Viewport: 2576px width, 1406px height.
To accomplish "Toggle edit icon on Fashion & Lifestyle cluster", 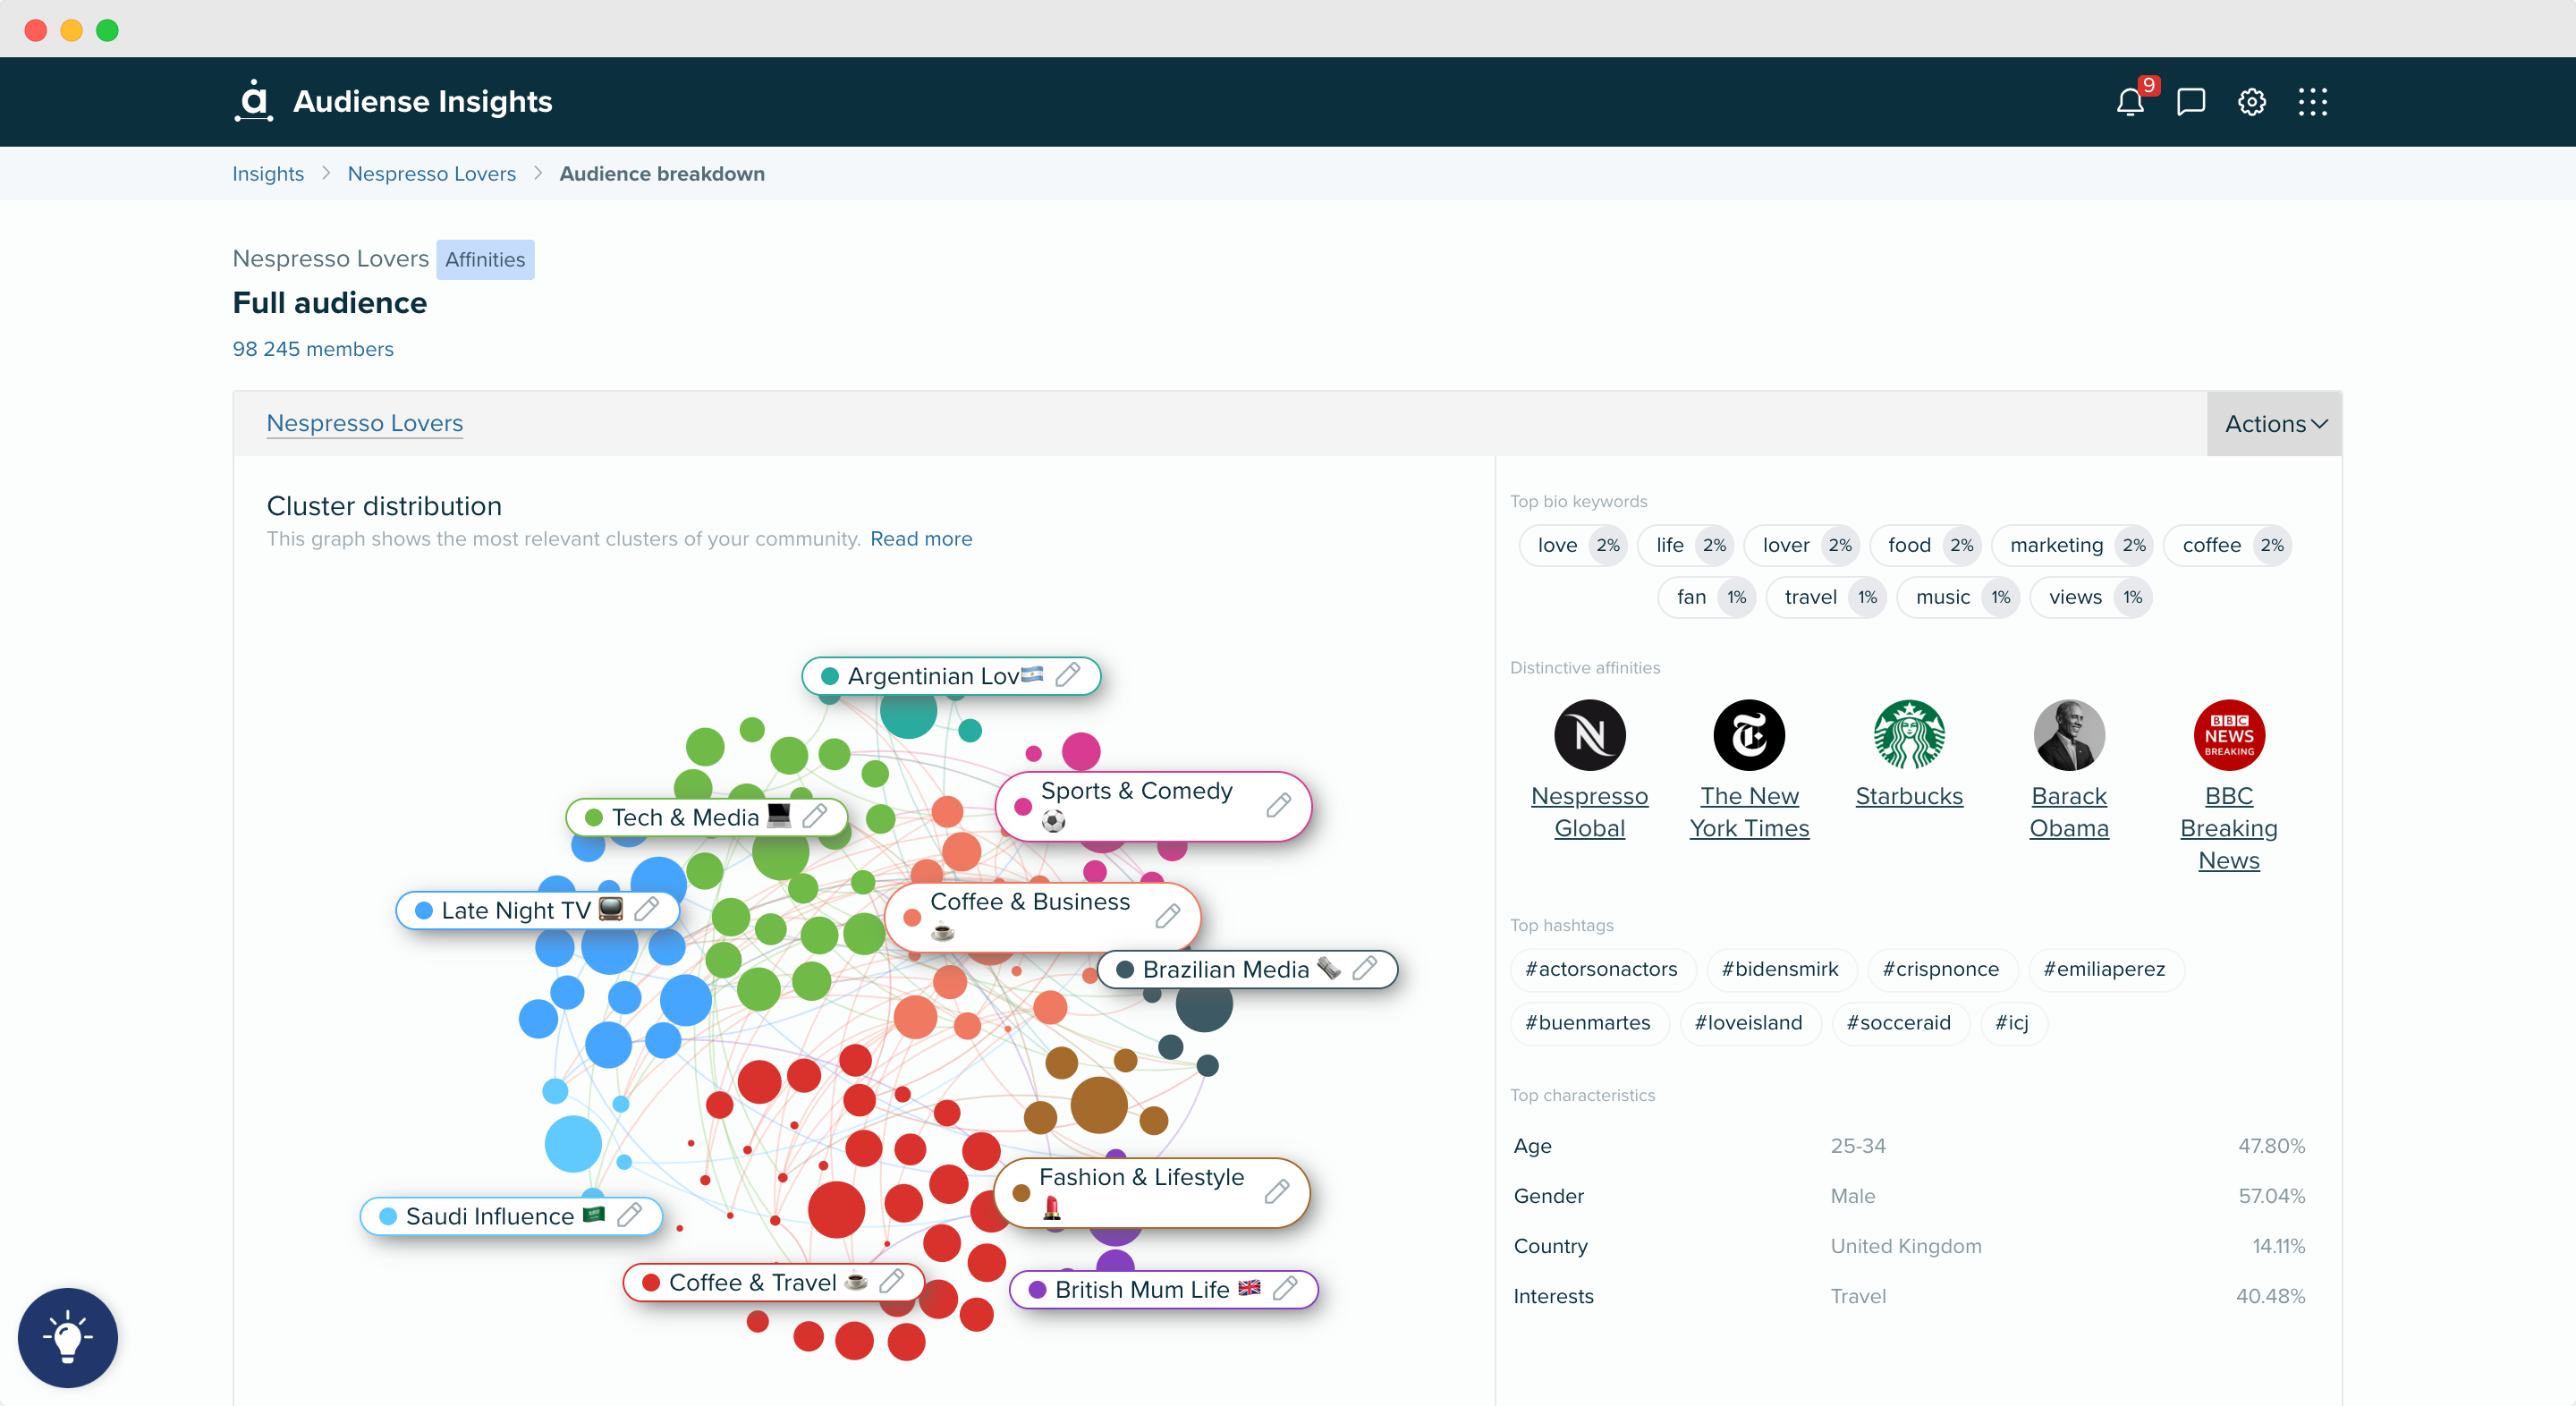I will point(1277,1191).
